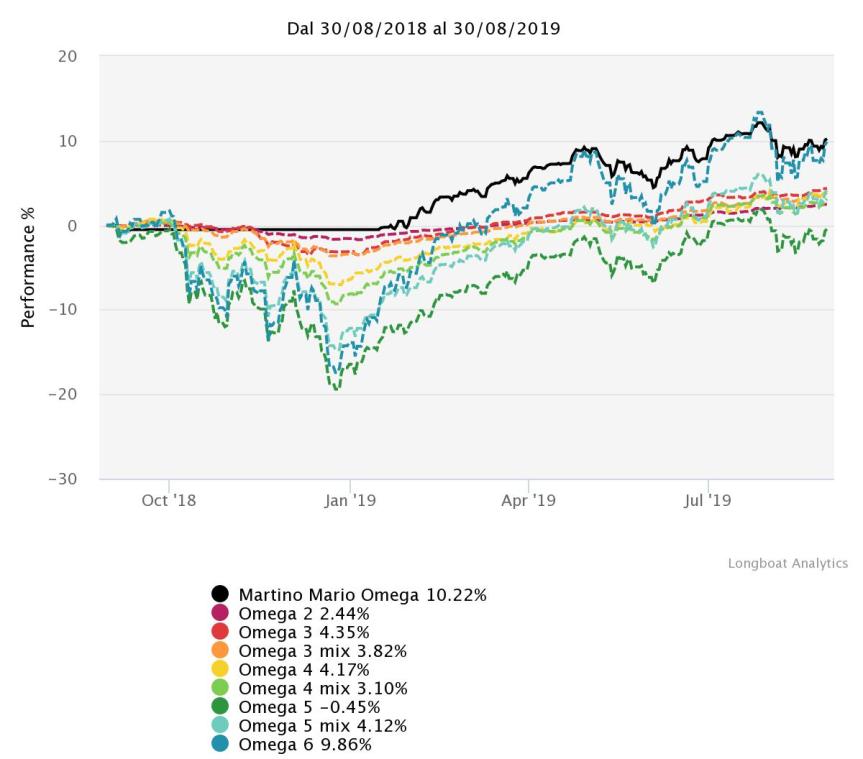Image resolution: width=863 pixels, height=759 pixels.
Task: Click the purple Omega 2 legend dot
Action: [x=220, y=614]
